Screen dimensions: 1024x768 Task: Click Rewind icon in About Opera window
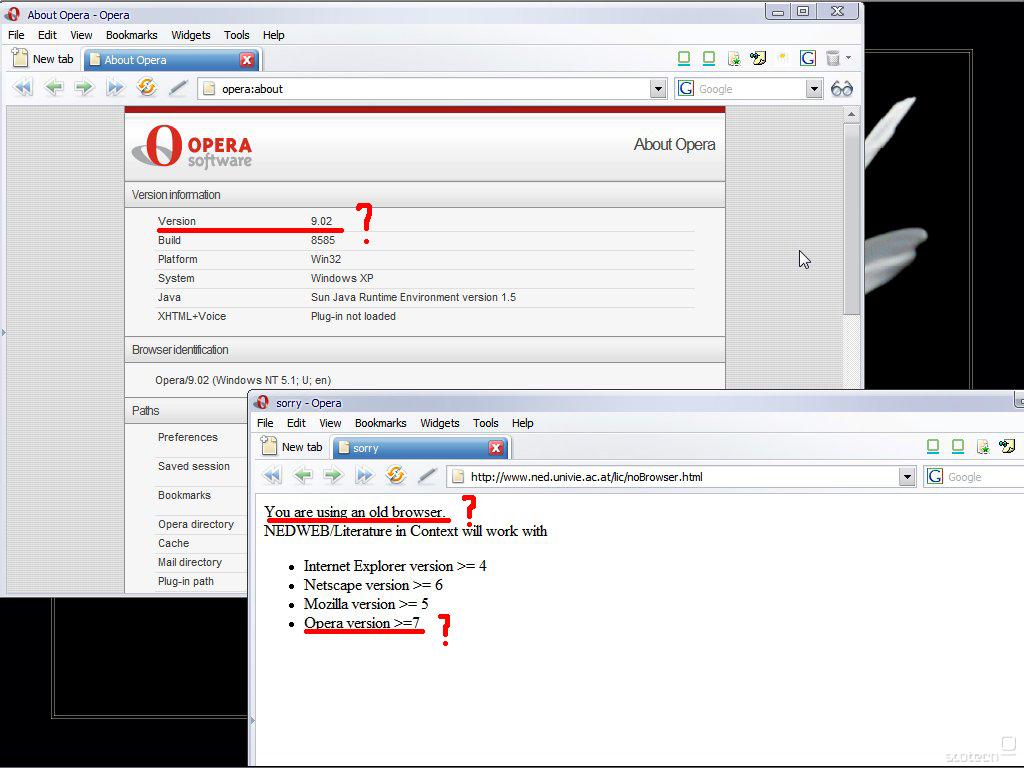pyautogui.click(x=23, y=88)
